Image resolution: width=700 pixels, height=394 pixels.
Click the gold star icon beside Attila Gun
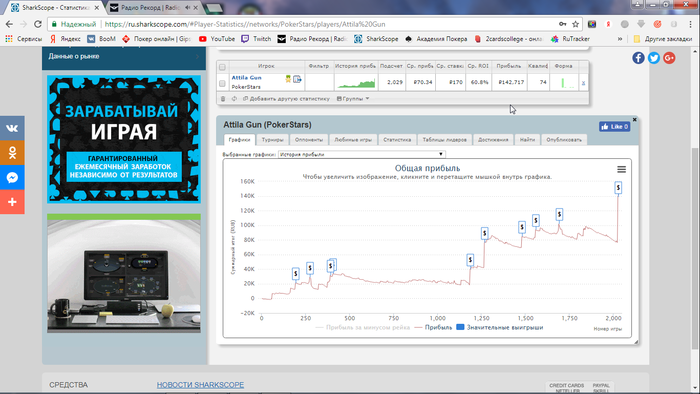[x=288, y=79]
